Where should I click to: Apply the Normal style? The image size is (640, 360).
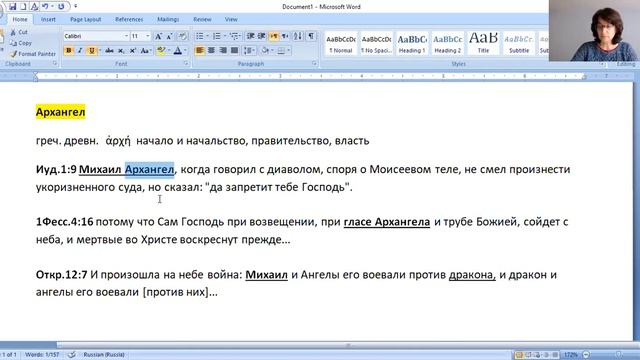coord(341,44)
